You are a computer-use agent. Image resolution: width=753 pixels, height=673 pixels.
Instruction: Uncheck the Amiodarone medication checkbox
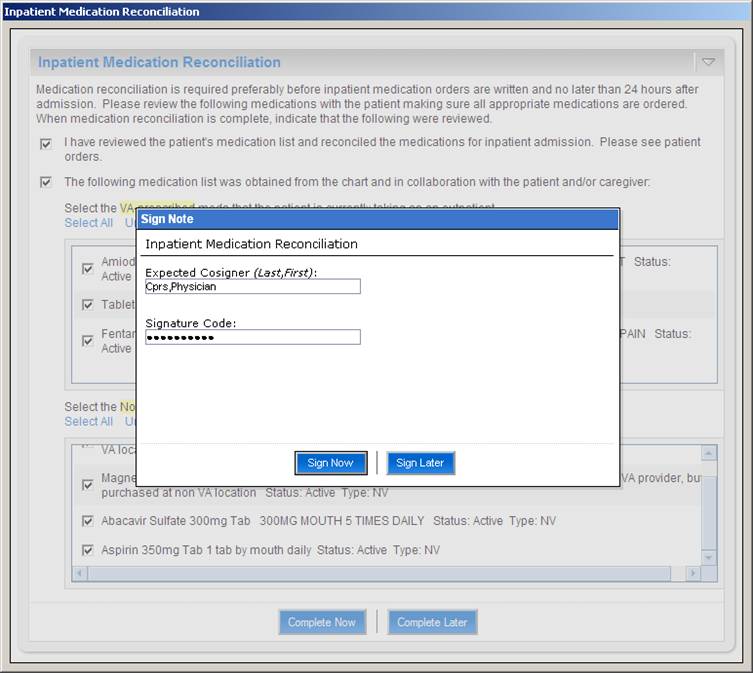pyautogui.click(x=88, y=269)
